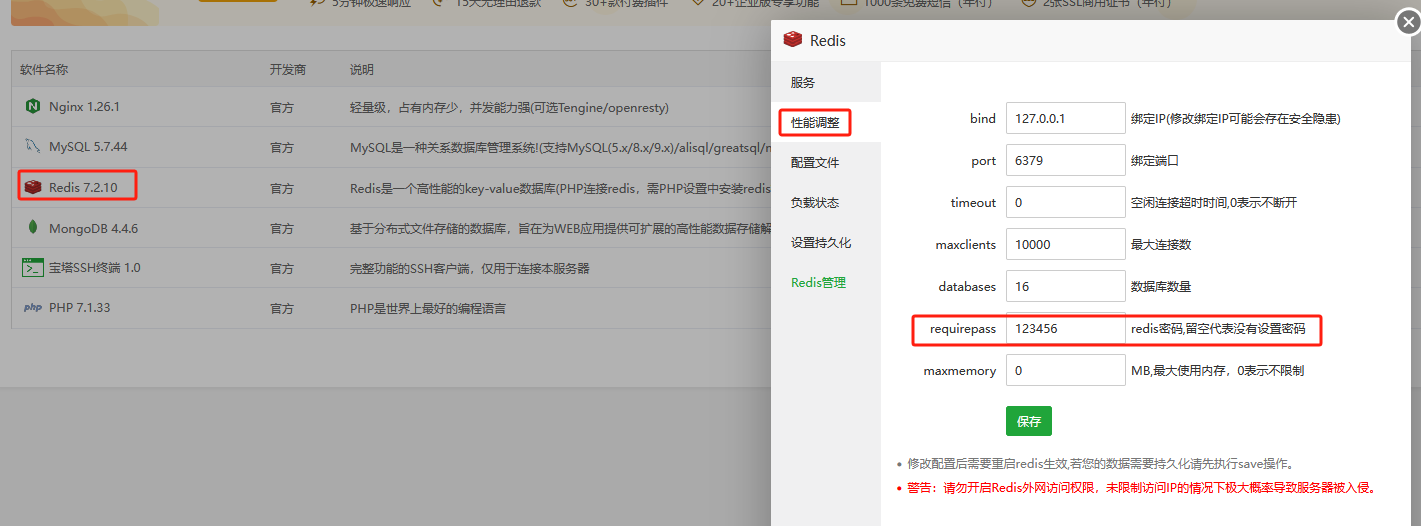Click the Redis icon in software list
This screenshot has width=1421, height=526.
[33, 187]
